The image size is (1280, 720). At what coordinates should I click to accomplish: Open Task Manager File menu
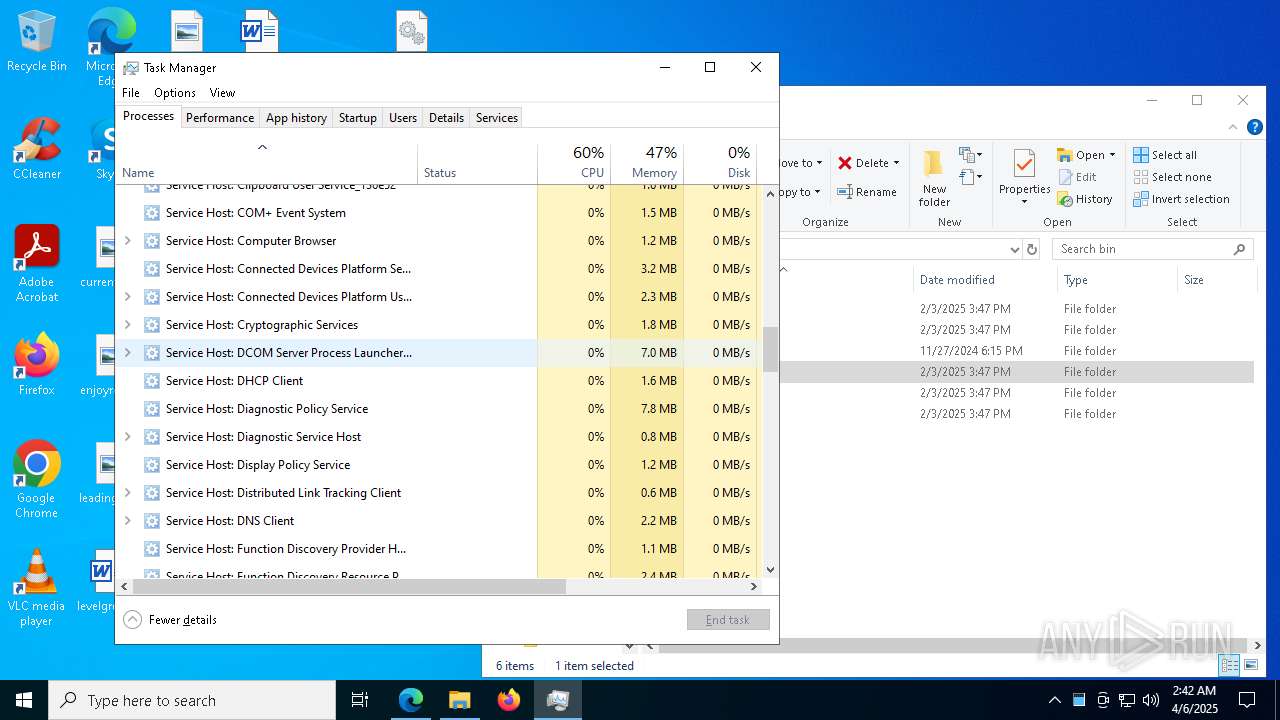[131, 93]
